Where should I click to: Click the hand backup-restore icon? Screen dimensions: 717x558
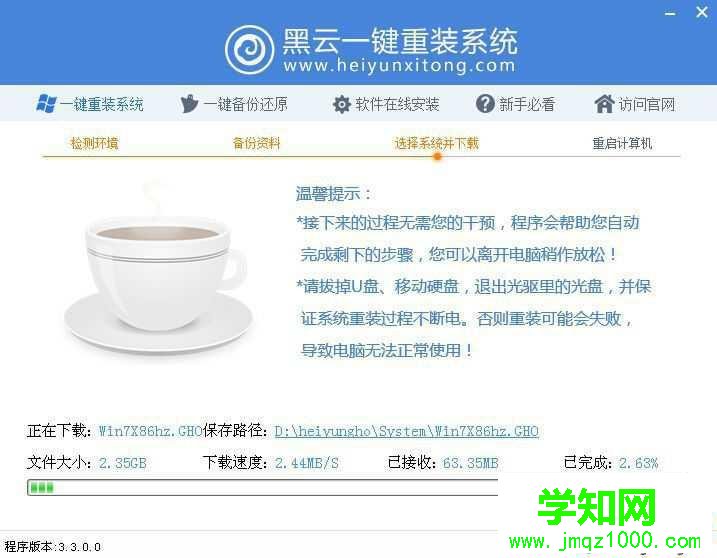tap(189, 104)
